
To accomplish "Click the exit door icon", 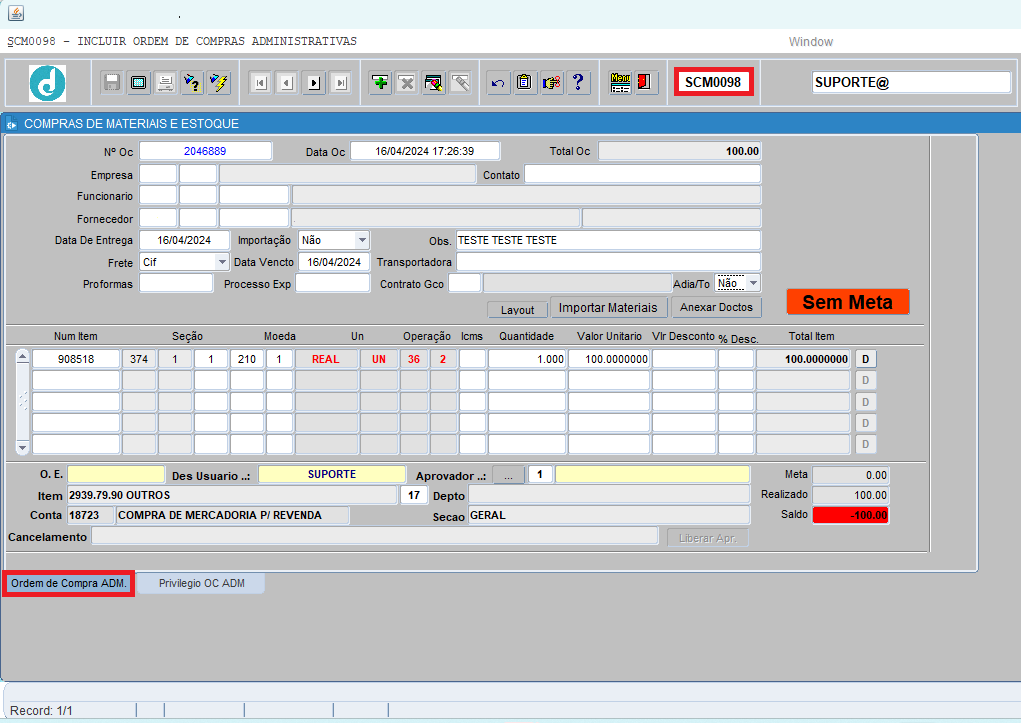I will [x=647, y=83].
